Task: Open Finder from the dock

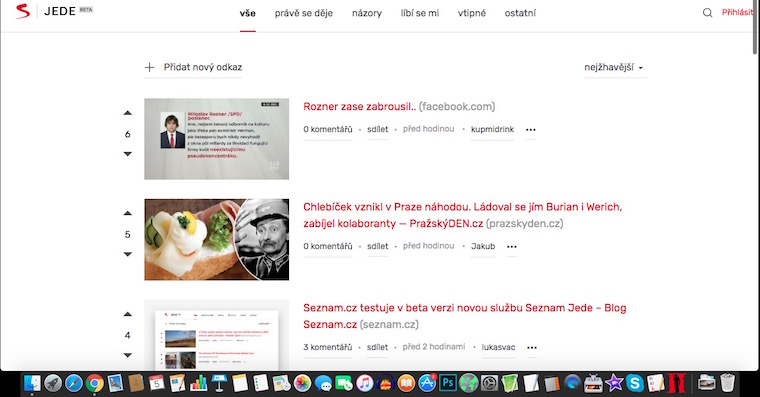Action: pos(32,383)
